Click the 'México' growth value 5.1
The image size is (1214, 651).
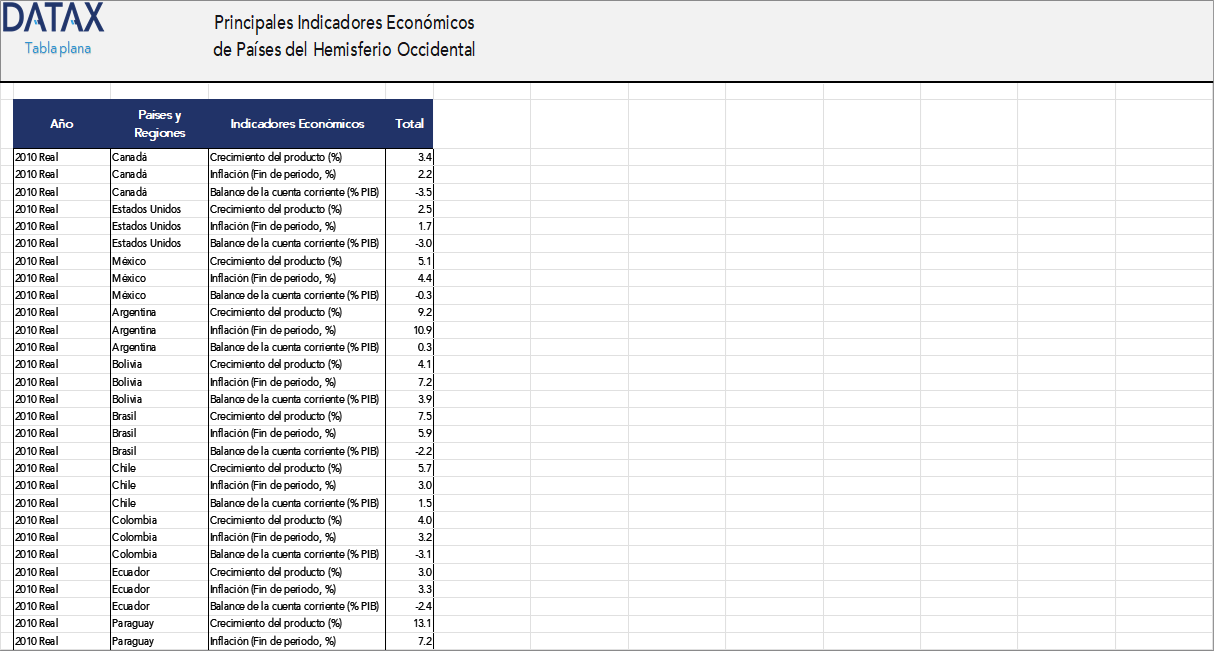click(x=424, y=260)
